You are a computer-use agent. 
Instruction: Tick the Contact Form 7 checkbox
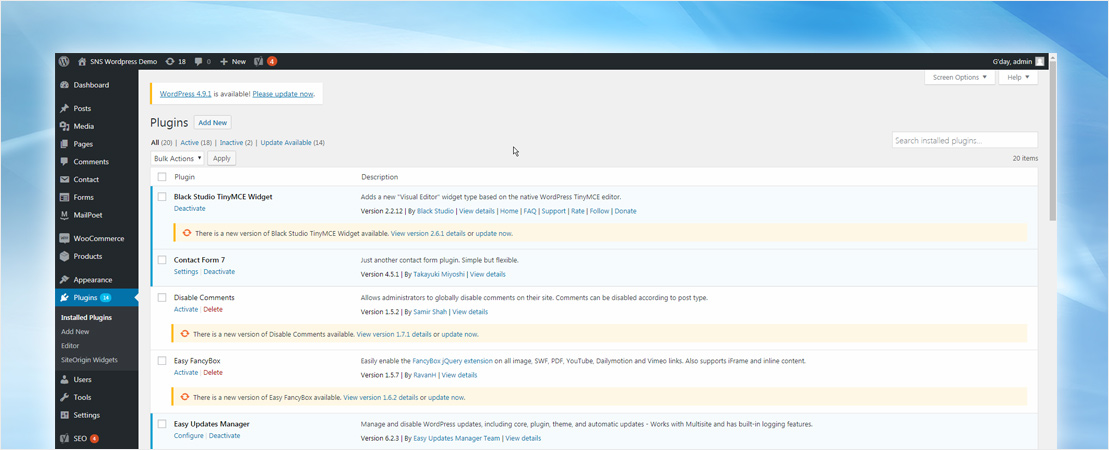(162, 260)
